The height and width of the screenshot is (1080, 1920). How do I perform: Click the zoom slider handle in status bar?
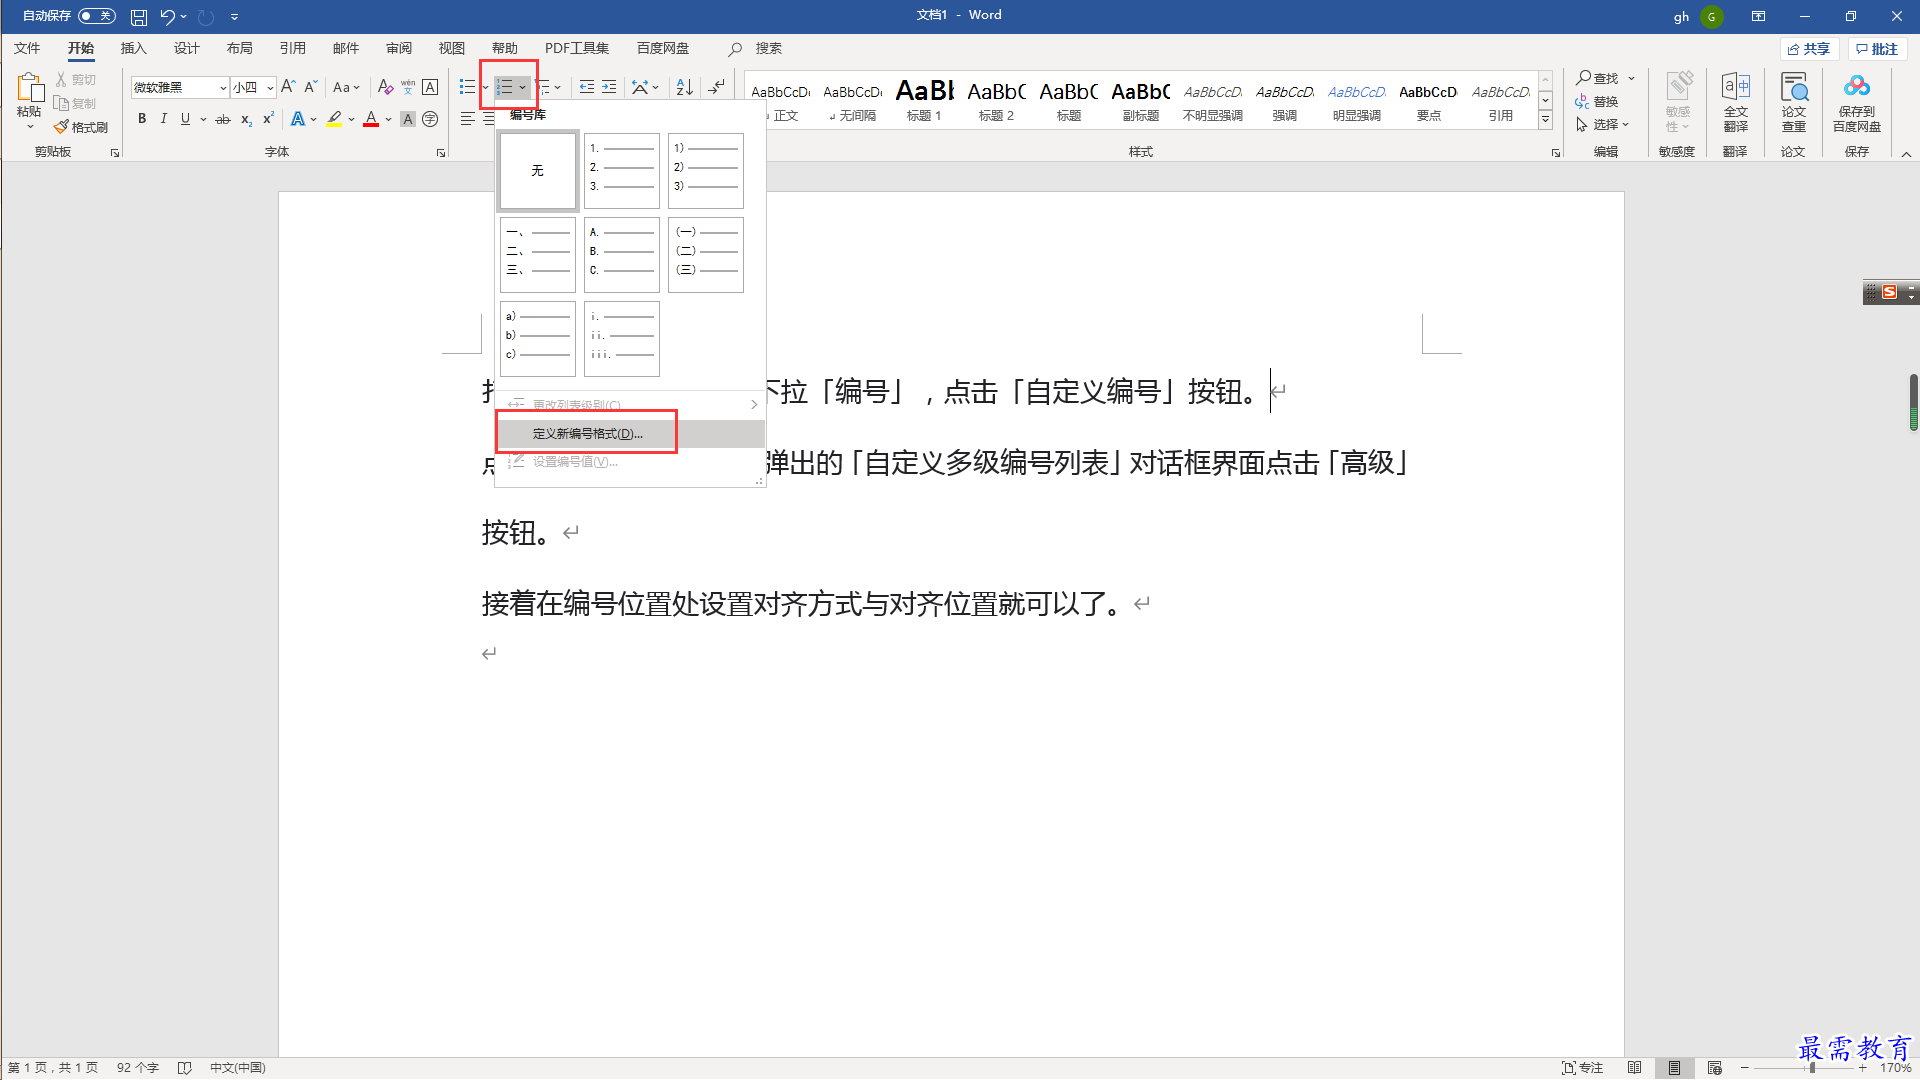pos(1812,1068)
